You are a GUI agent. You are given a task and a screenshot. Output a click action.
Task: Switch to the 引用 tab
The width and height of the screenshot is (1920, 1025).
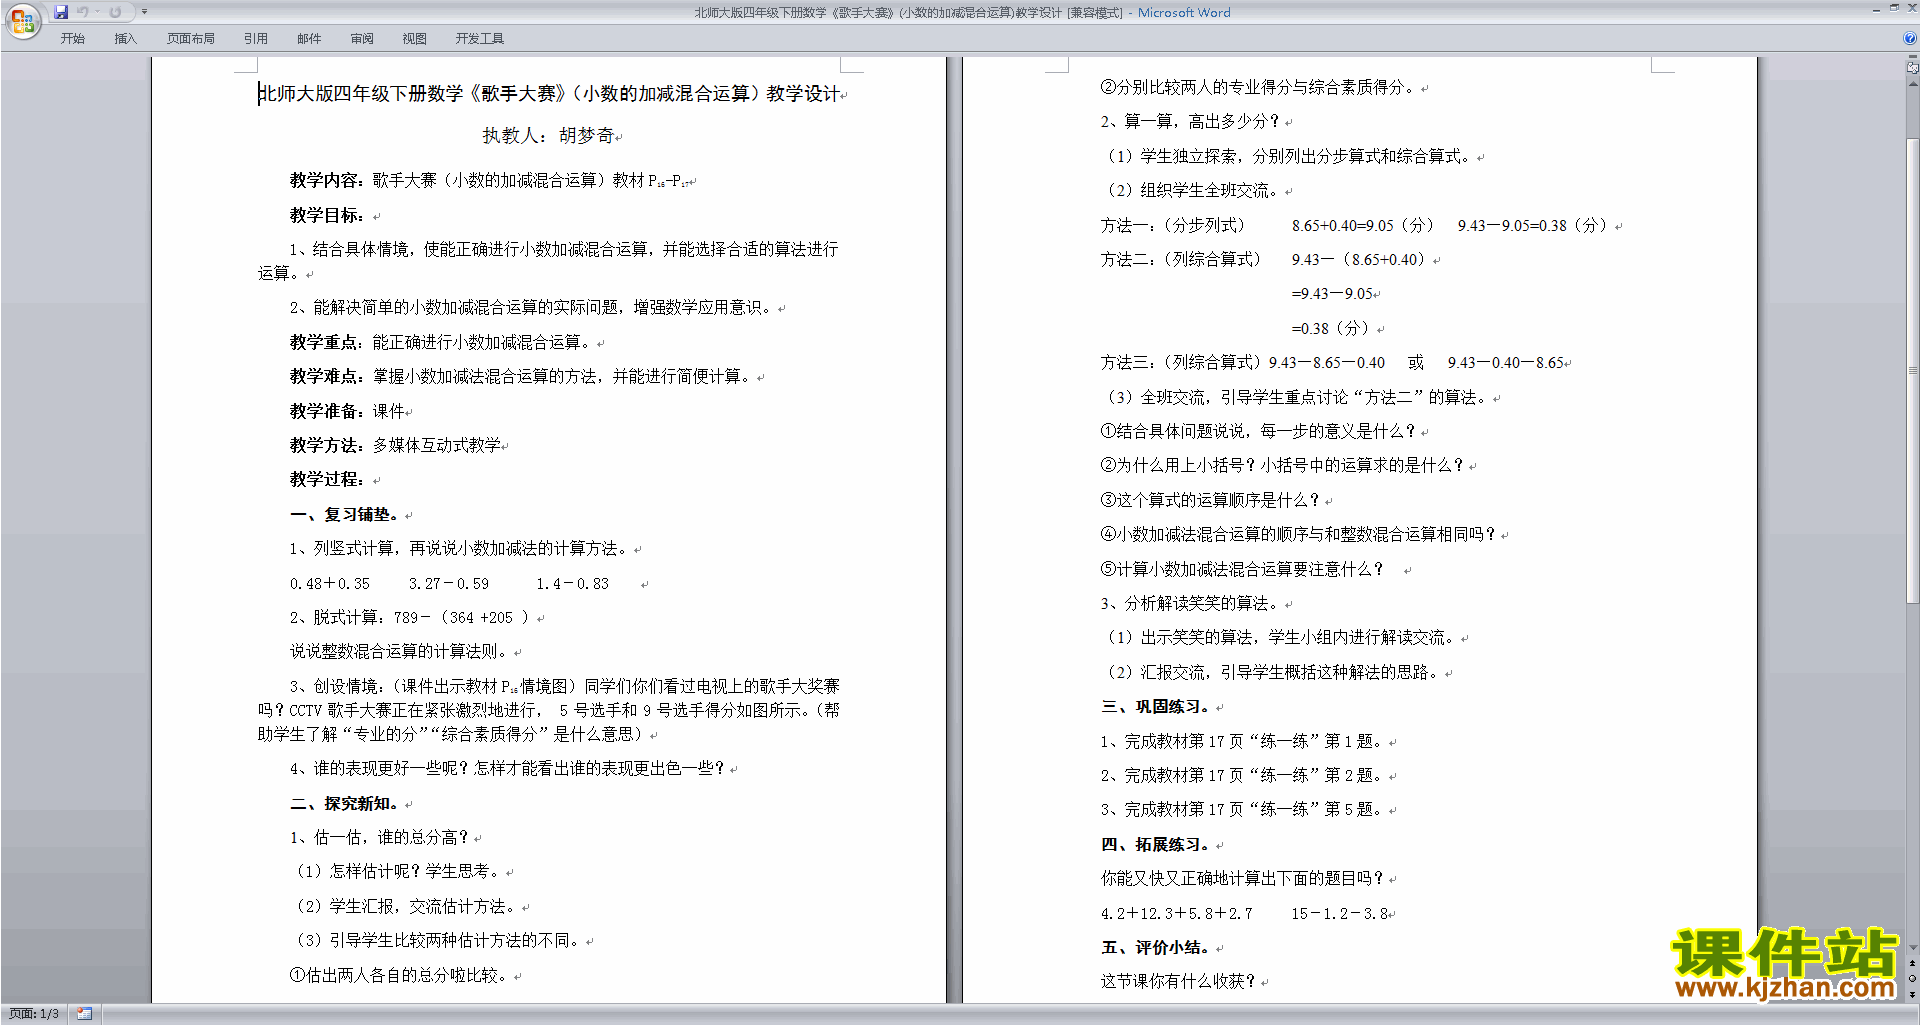[255, 38]
